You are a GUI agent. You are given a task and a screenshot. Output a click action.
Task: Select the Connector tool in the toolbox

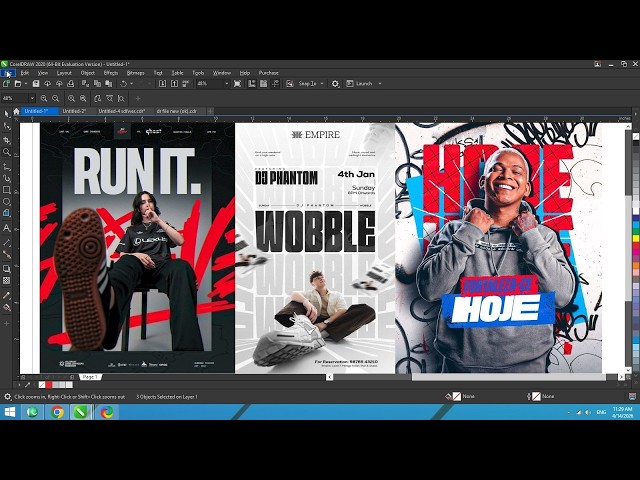pyautogui.click(x=7, y=254)
